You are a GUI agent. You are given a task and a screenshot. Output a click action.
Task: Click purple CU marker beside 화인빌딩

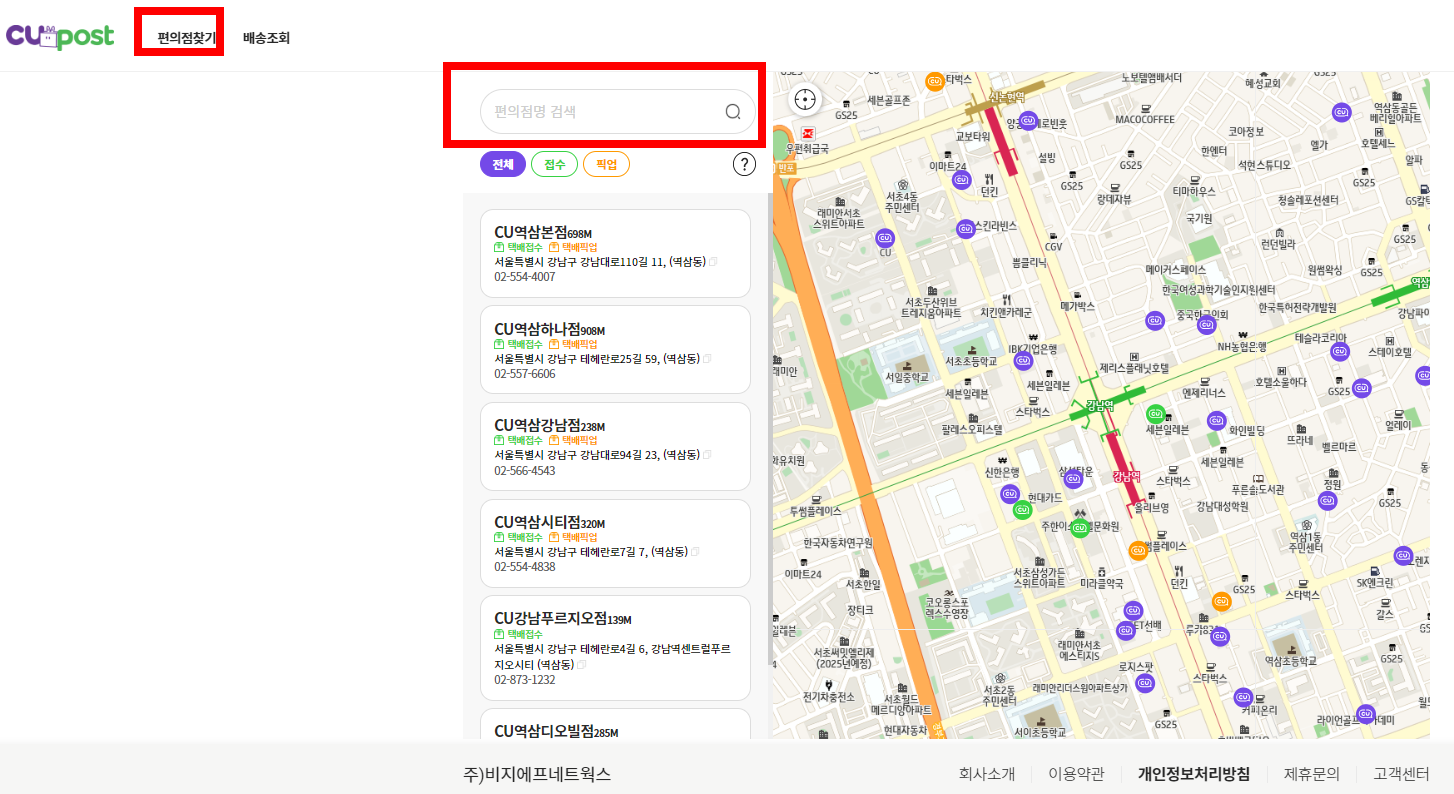point(1216,421)
